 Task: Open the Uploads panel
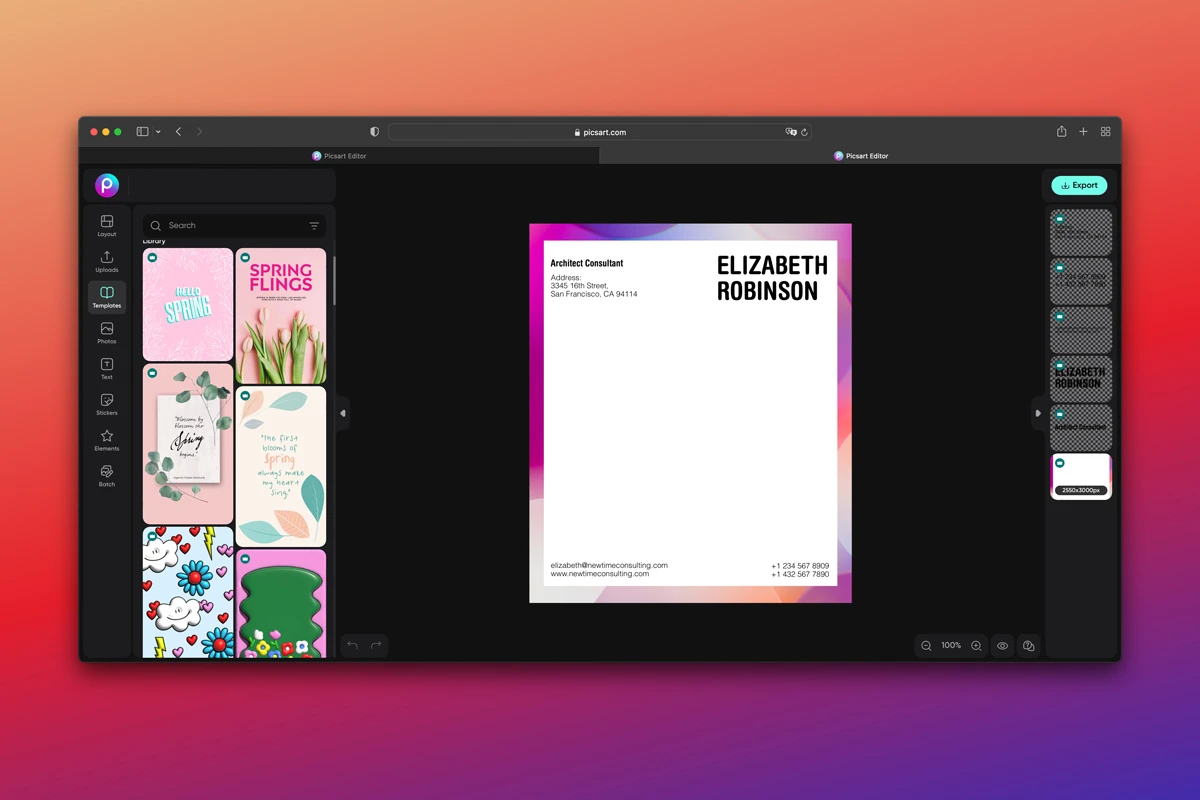(106, 260)
